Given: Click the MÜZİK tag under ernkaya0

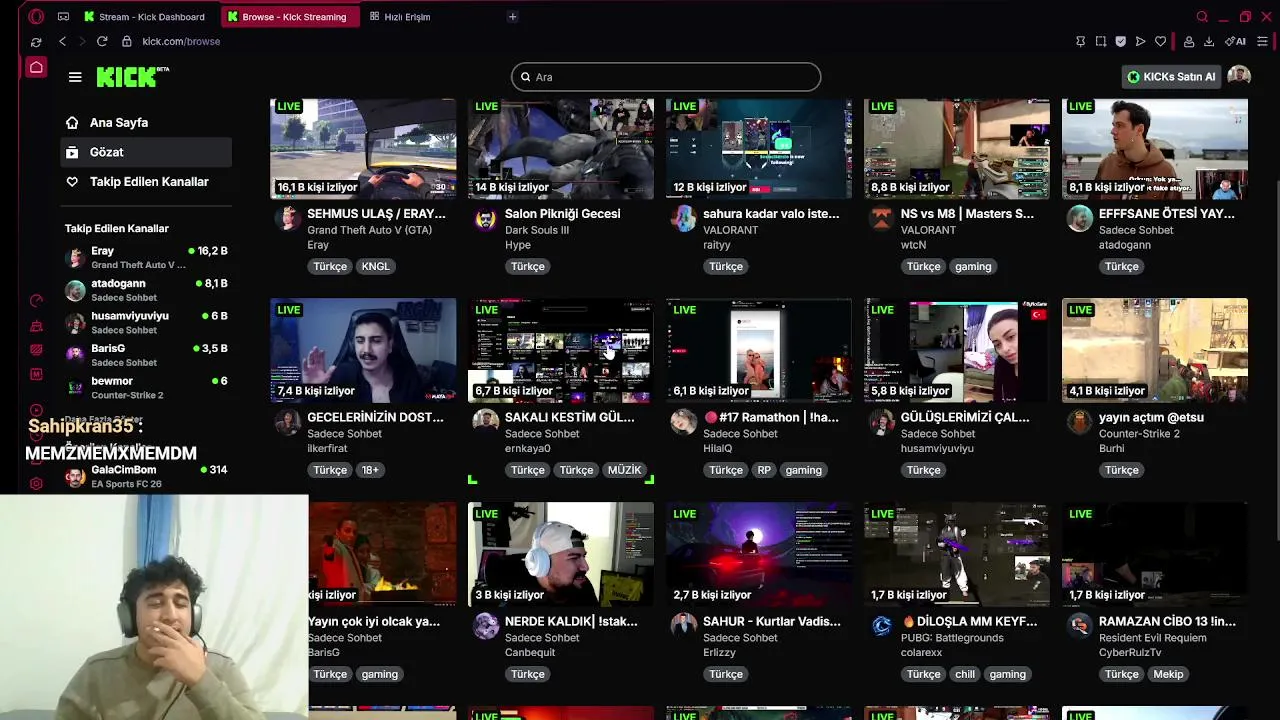Looking at the screenshot, I should 625,470.
